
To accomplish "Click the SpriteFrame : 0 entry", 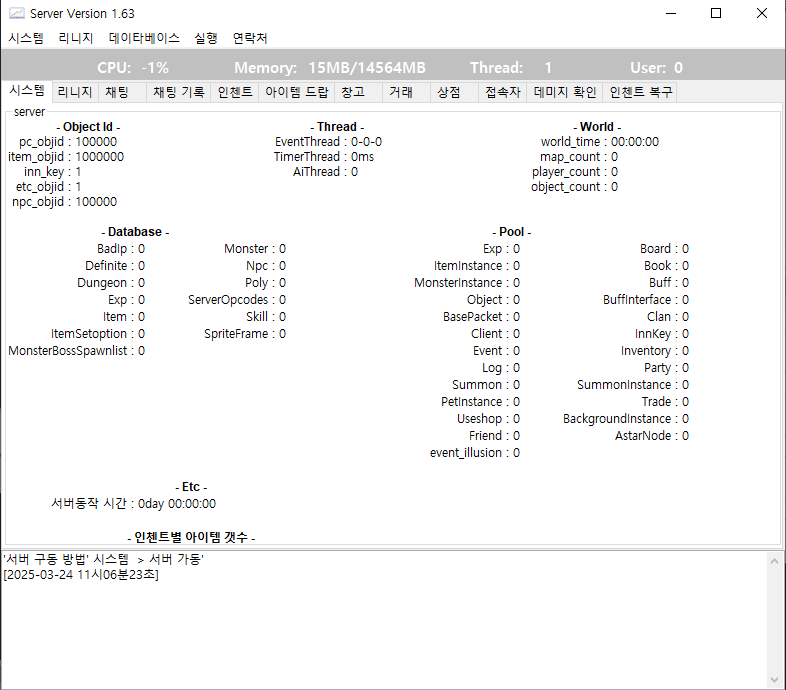I will pos(245,334).
